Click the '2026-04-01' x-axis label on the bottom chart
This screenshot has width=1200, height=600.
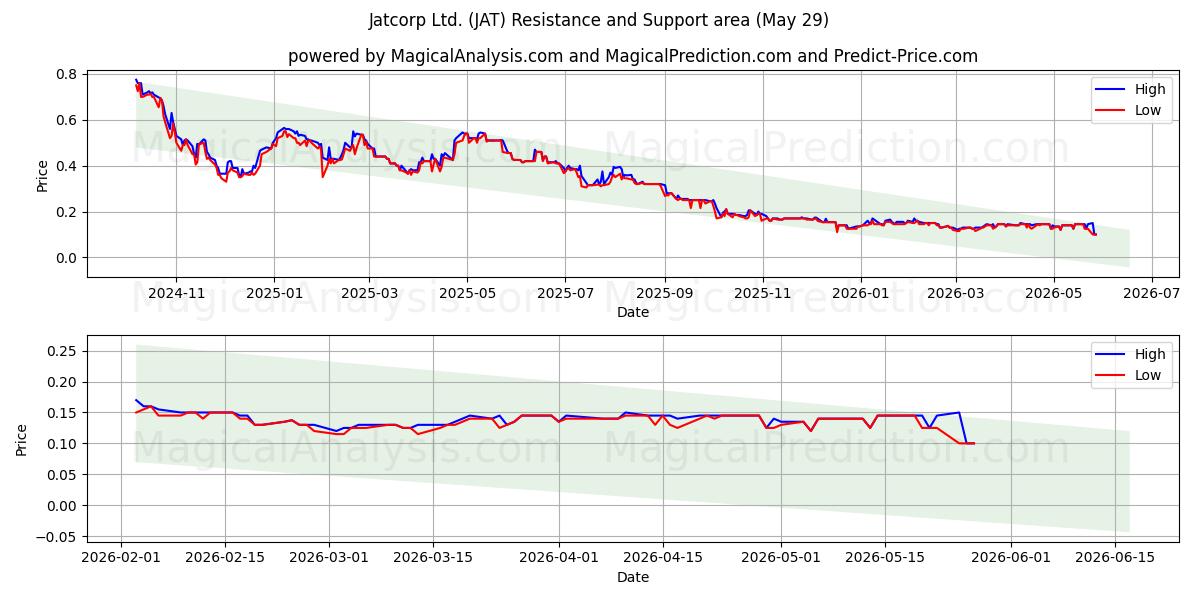click(x=559, y=559)
